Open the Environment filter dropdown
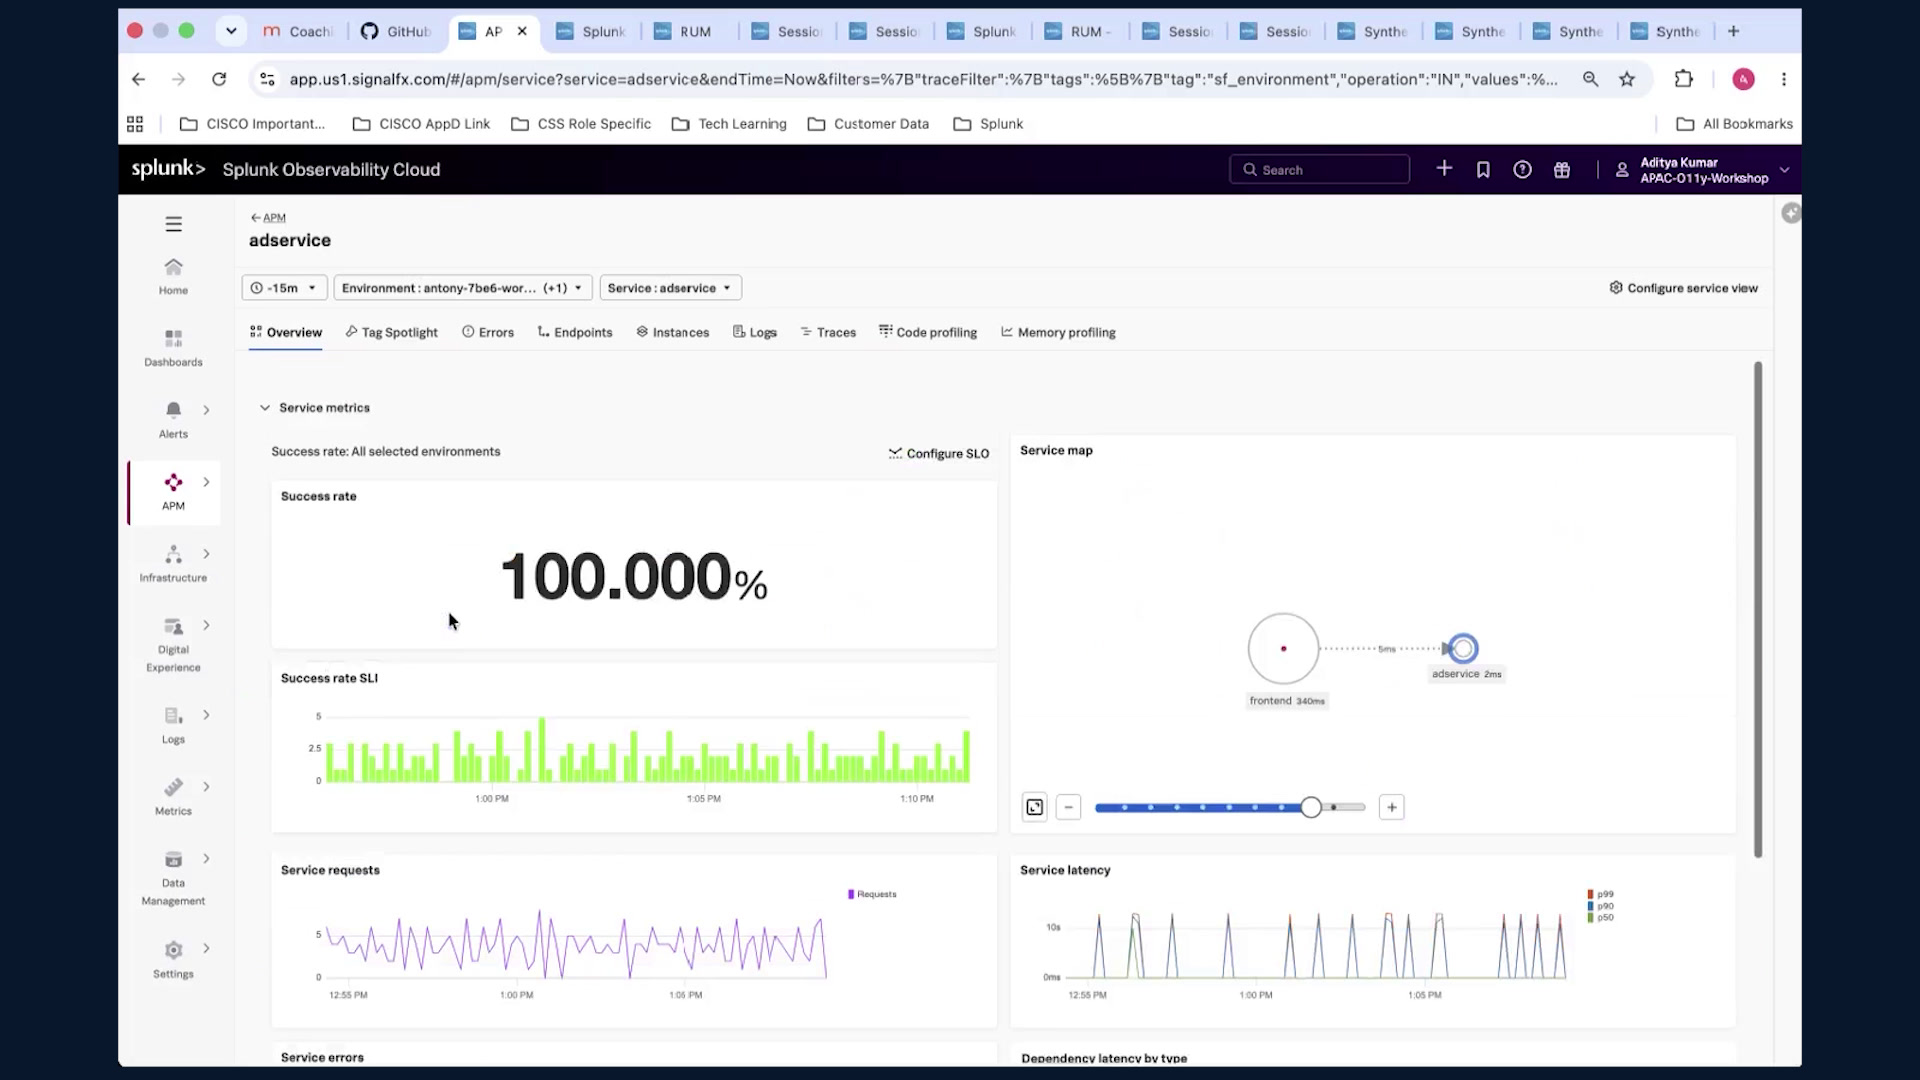Image resolution: width=1920 pixels, height=1080 pixels. [x=463, y=288]
